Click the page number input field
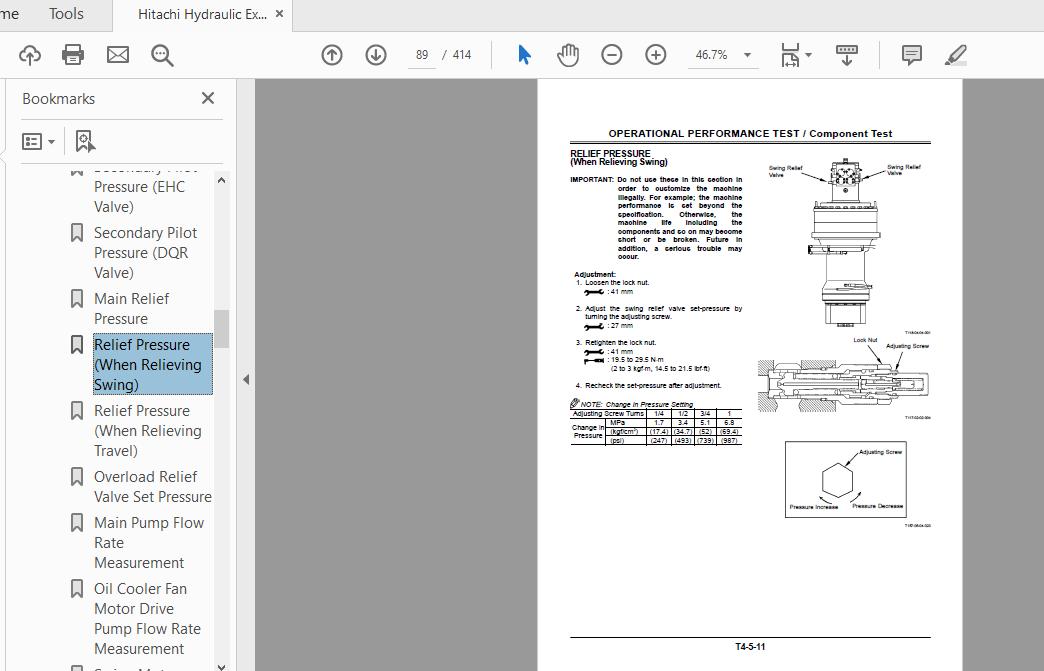 coord(421,55)
